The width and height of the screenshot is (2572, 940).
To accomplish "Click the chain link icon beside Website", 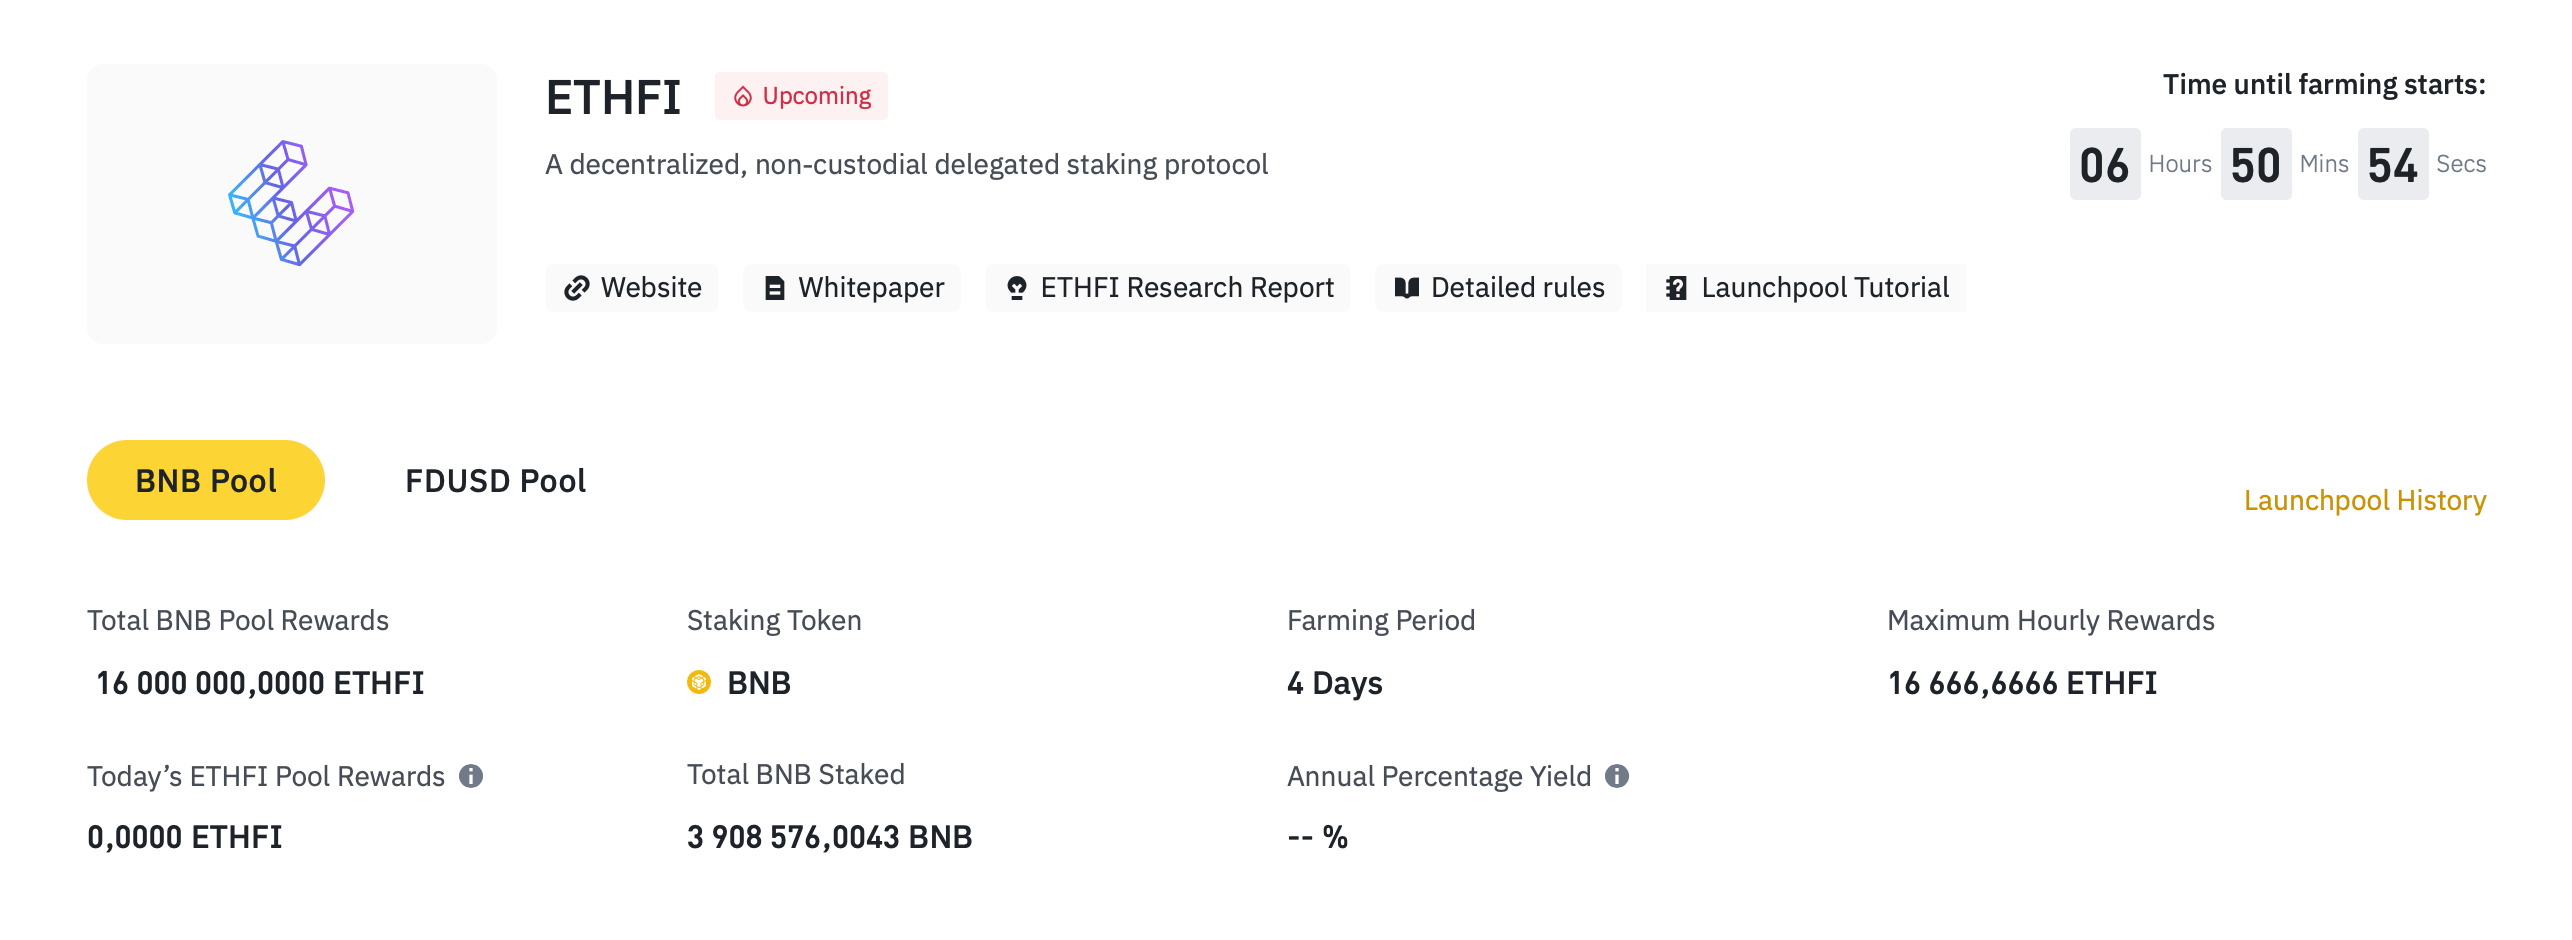I will [x=576, y=288].
